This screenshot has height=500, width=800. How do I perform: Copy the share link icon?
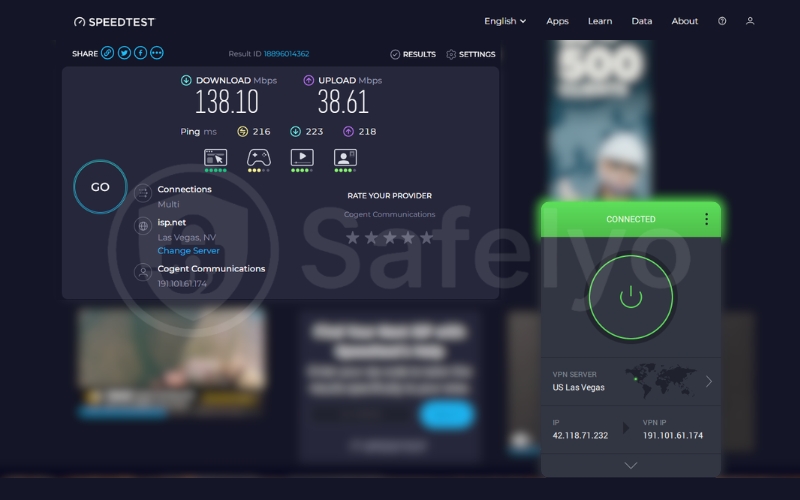[107, 53]
